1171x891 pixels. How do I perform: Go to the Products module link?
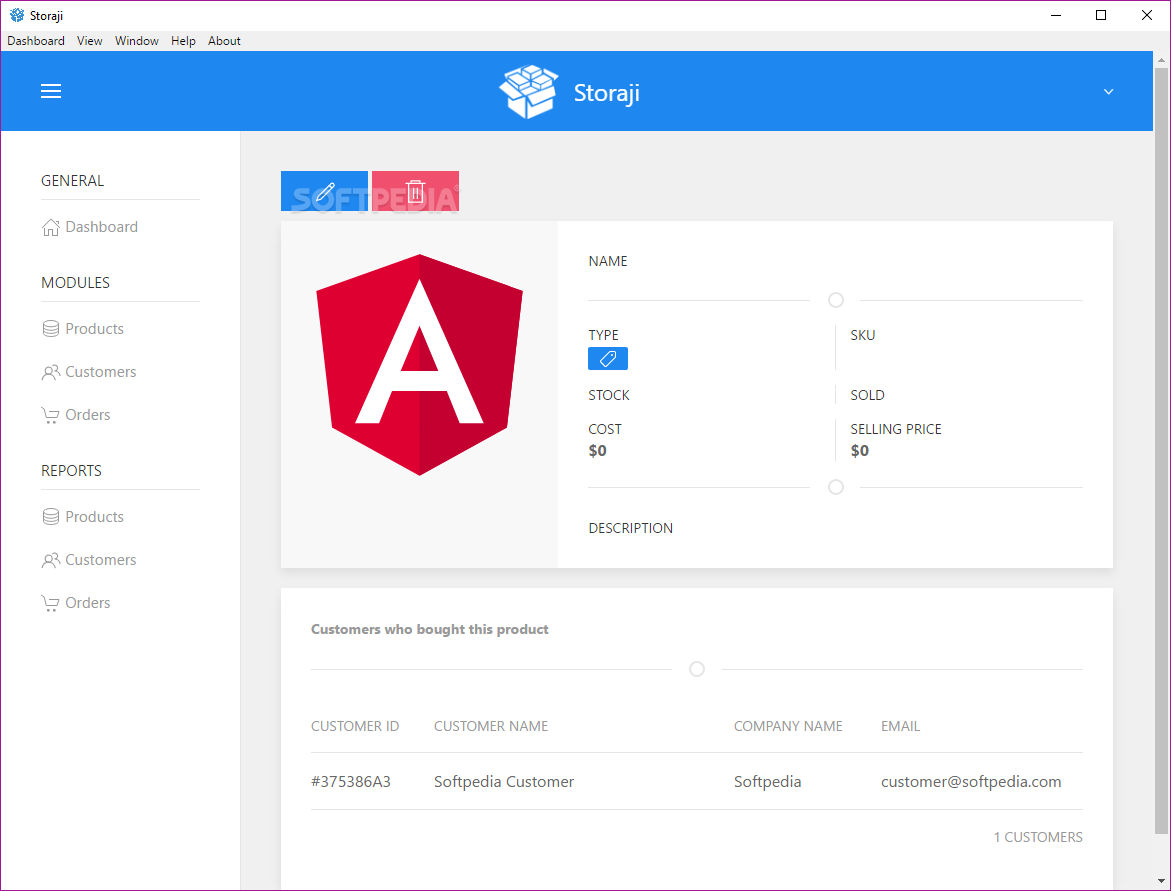(94, 329)
